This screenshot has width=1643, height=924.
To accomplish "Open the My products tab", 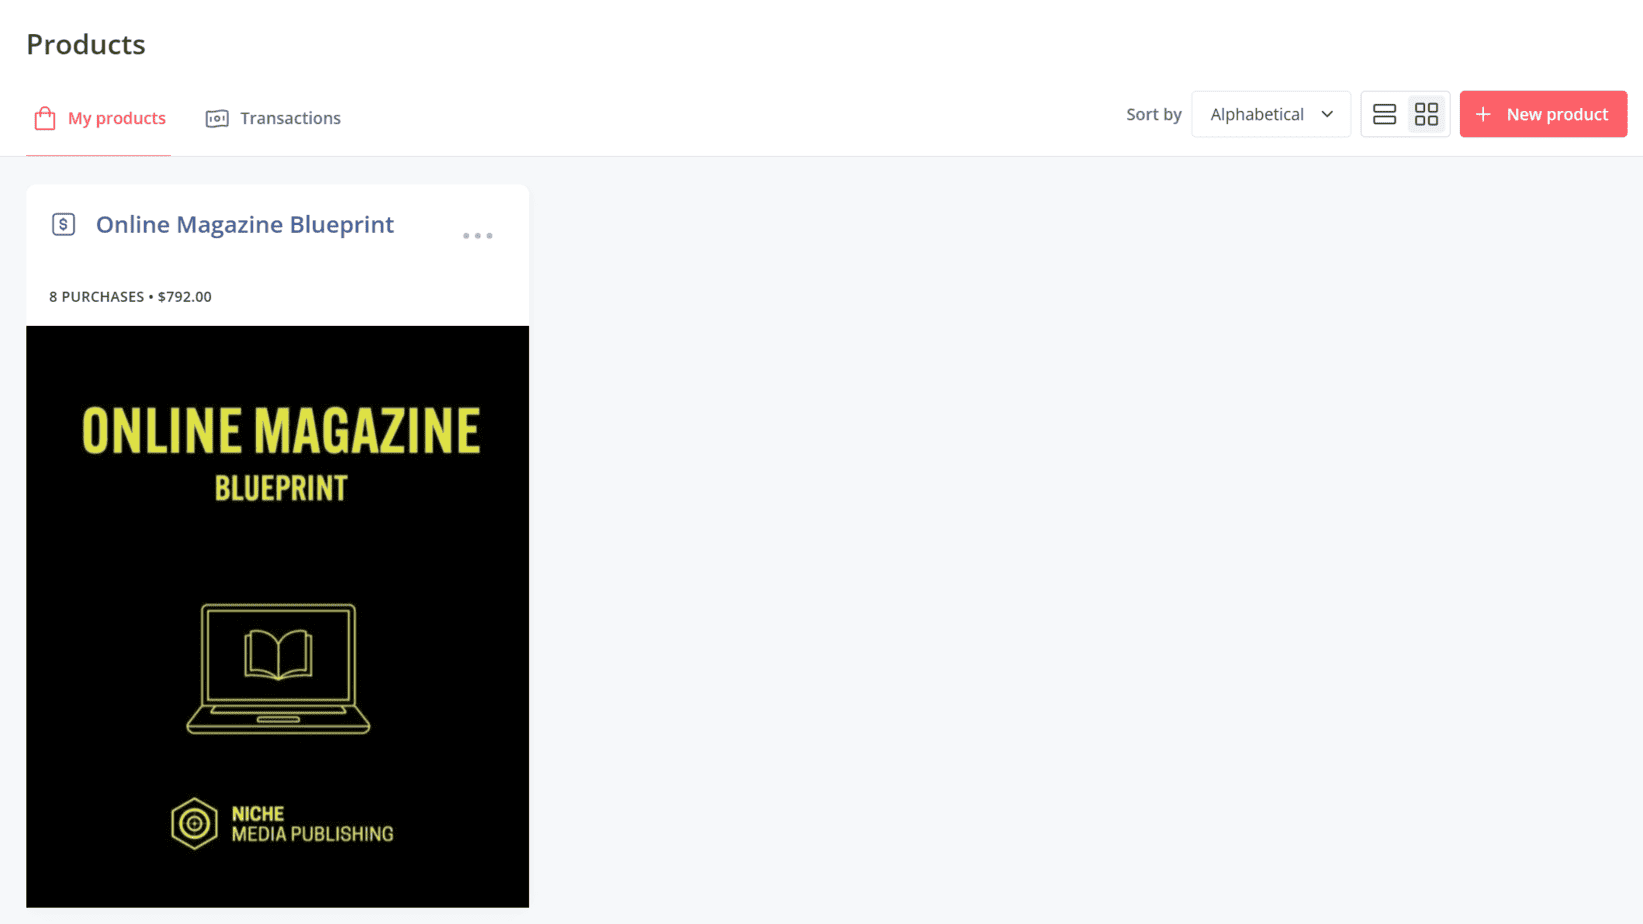I will point(99,118).
